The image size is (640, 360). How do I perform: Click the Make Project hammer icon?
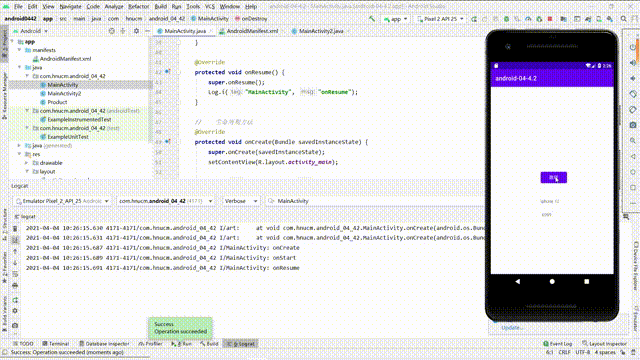(x=372, y=19)
